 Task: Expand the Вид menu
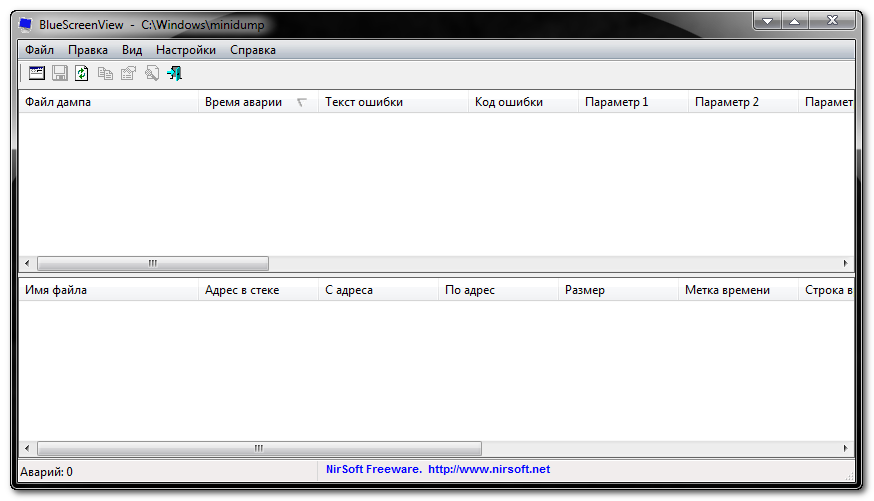[132, 49]
